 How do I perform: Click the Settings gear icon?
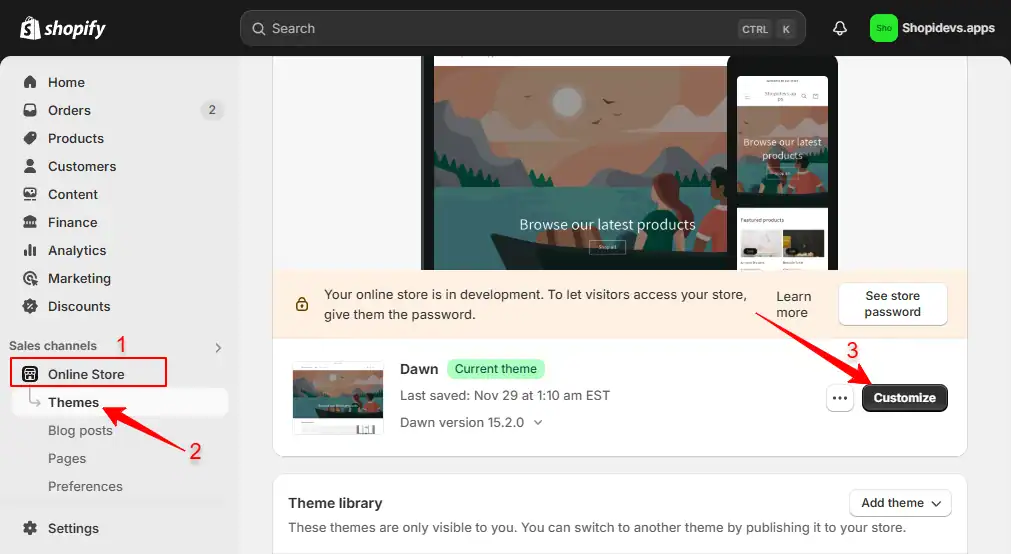tap(30, 528)
